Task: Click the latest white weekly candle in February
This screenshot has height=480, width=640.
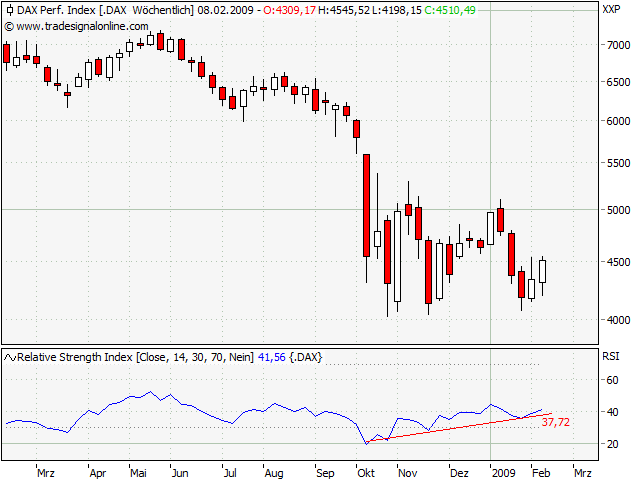Action: coord(542,271)
